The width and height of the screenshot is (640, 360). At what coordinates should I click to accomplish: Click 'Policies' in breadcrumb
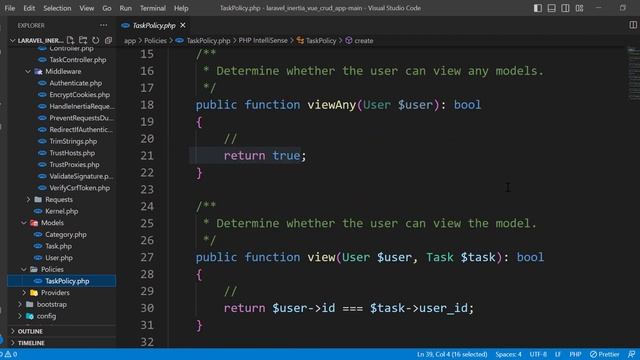click(x=156, y=40)
